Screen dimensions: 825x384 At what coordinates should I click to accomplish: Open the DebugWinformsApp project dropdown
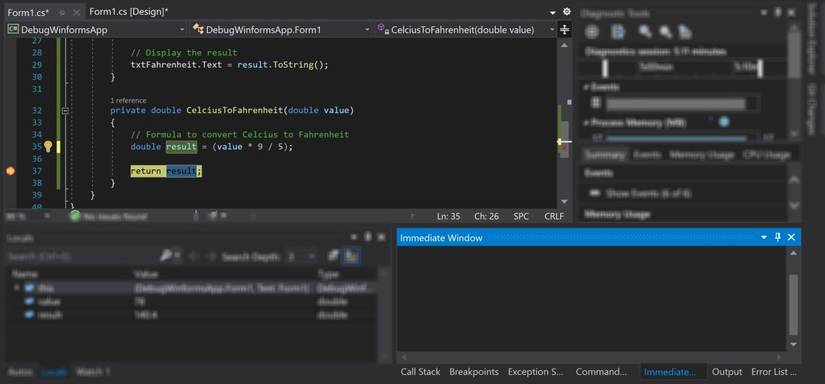click(182, 30)
